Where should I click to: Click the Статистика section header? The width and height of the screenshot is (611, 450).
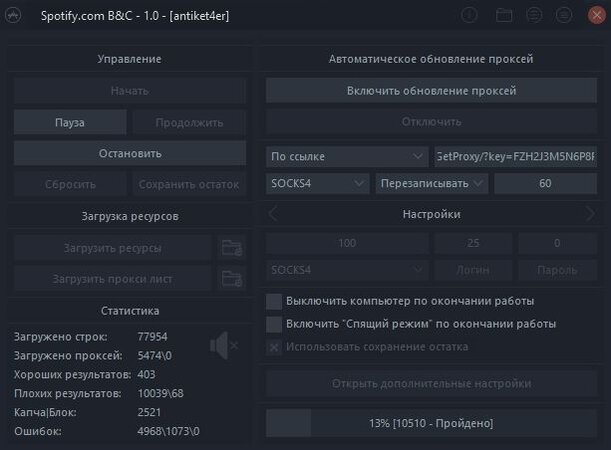coord(130,311)
